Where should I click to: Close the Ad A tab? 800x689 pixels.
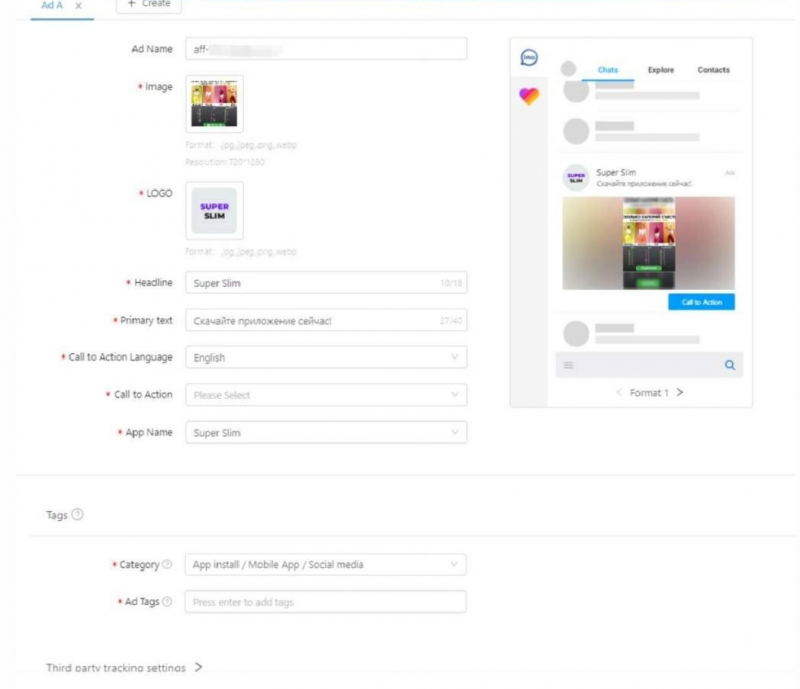coord(78,6)
